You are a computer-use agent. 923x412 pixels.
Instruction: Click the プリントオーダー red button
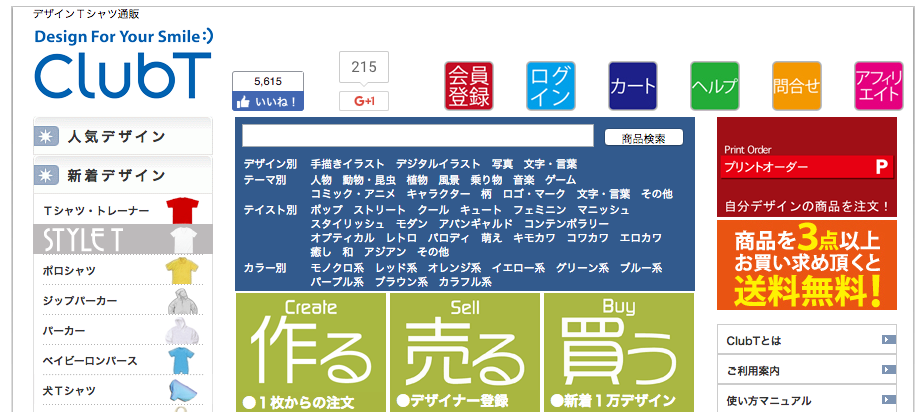click(x=807, y=167)
